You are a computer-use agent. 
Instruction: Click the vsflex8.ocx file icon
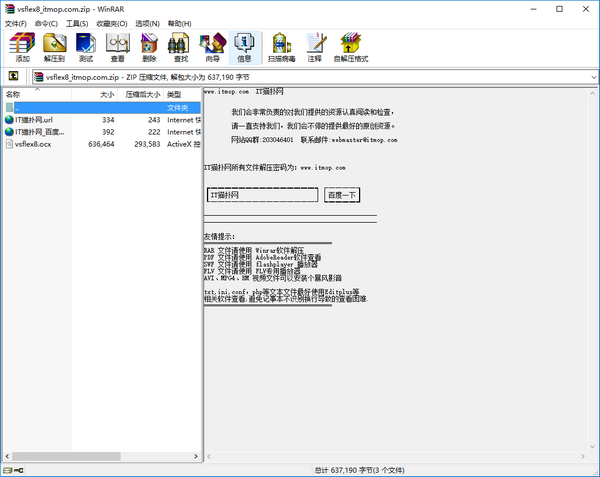[10, 144]
